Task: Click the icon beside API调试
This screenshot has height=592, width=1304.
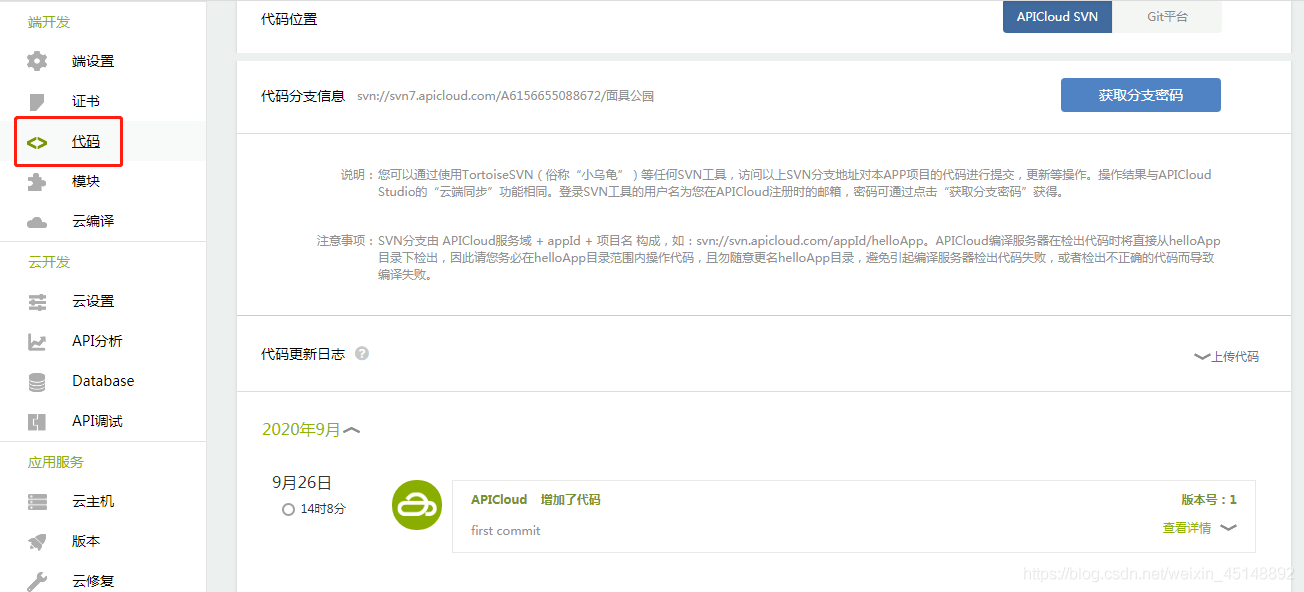Action: (x=37, y=421)
